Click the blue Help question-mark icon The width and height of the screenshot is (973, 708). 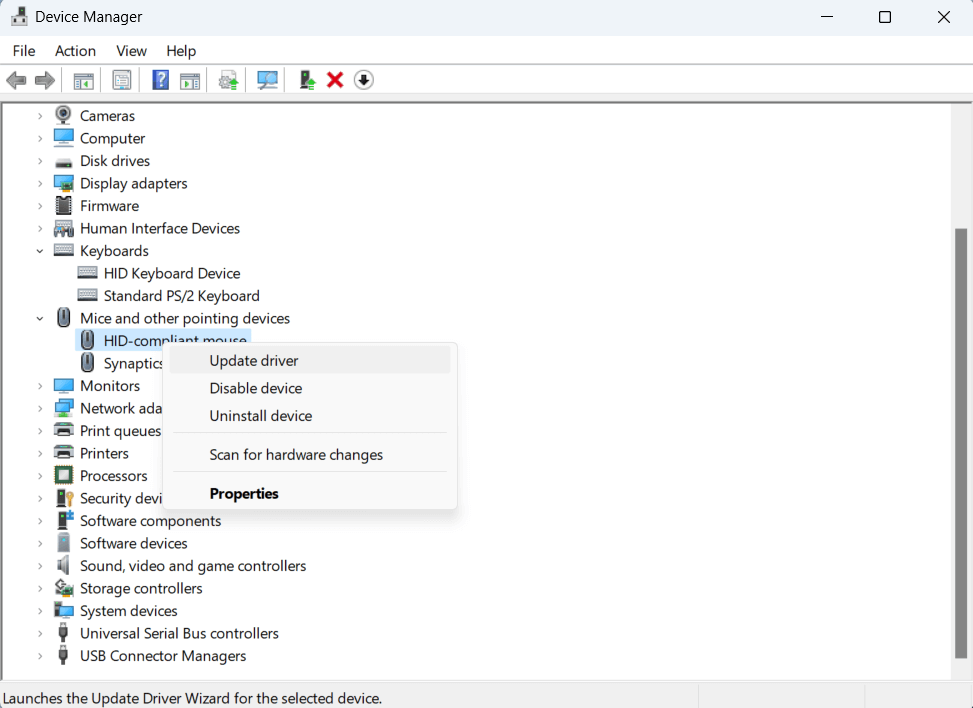coord(161,80)
